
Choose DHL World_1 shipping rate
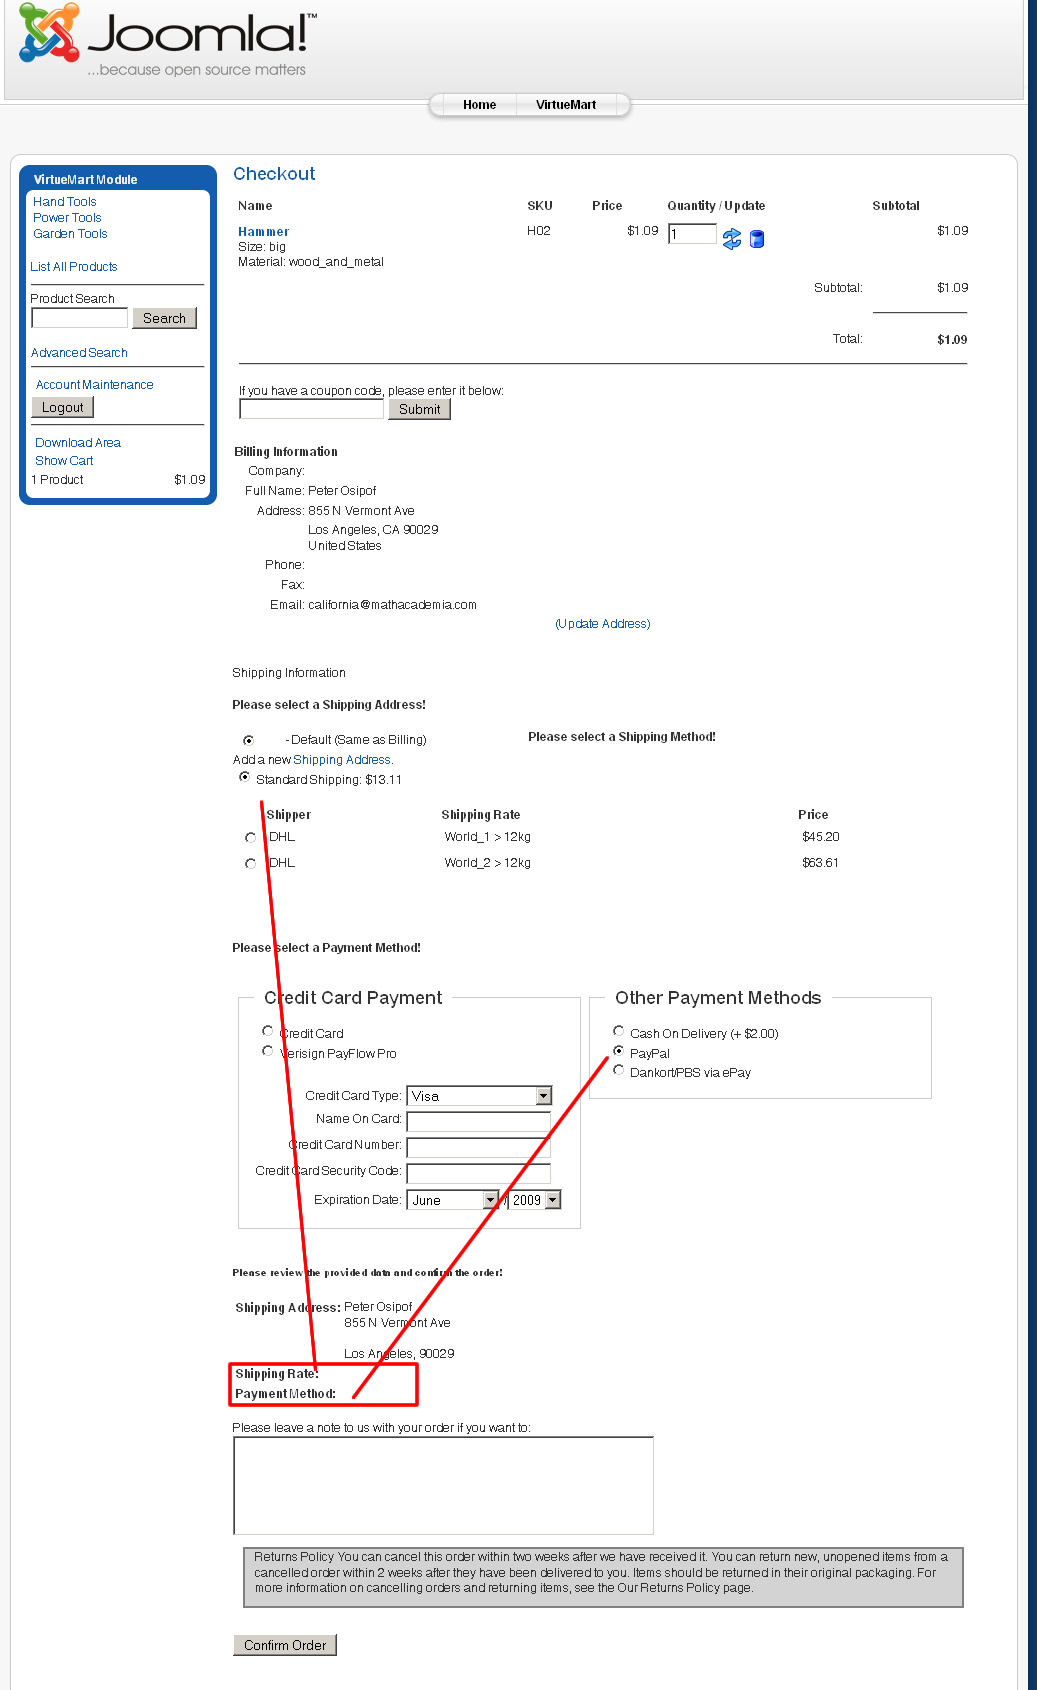pyautogui.click(x=250, y=838)
